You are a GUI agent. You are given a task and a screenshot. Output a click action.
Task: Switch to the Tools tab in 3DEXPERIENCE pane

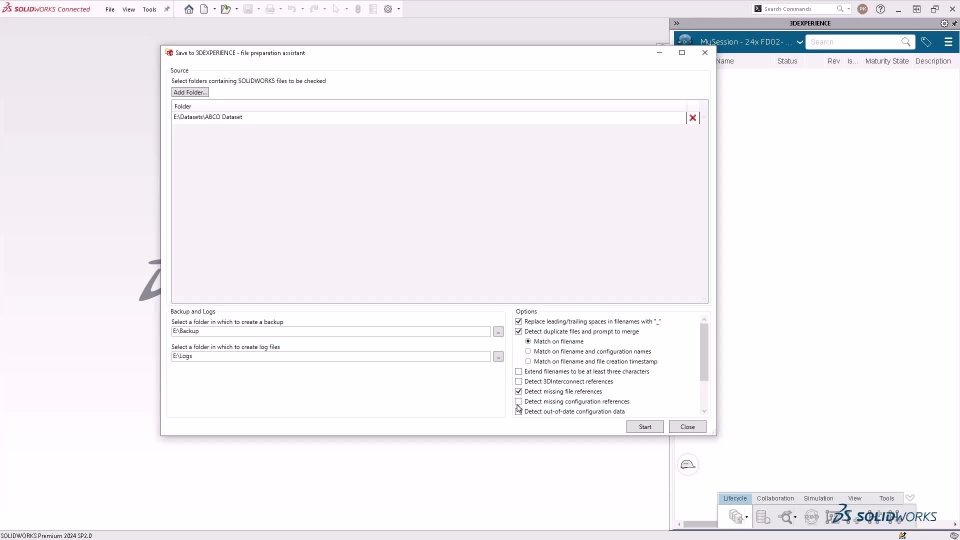coord(887,498)
